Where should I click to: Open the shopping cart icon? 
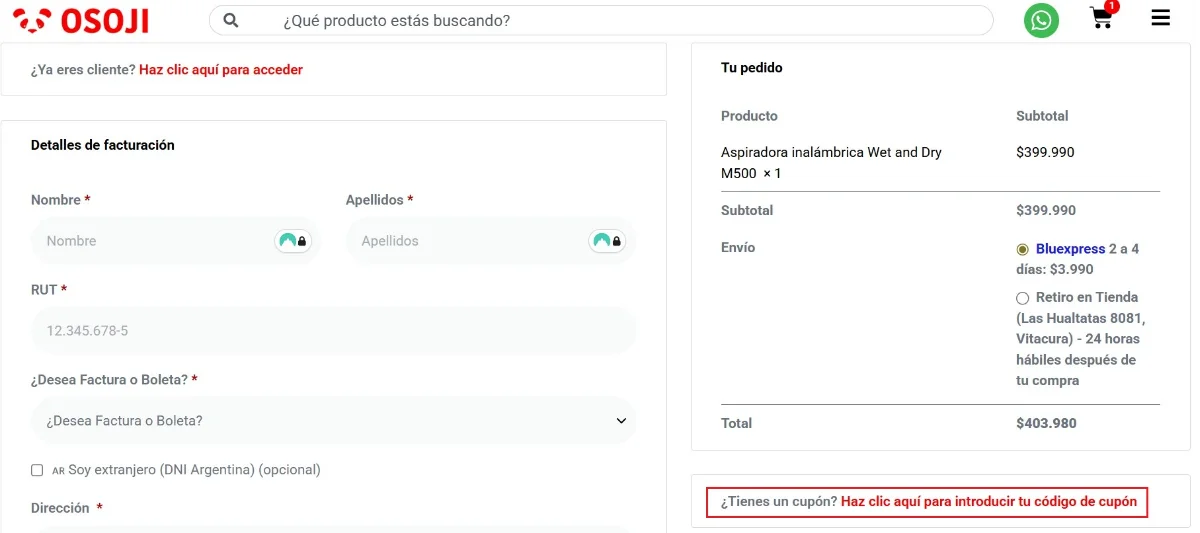1101,20
